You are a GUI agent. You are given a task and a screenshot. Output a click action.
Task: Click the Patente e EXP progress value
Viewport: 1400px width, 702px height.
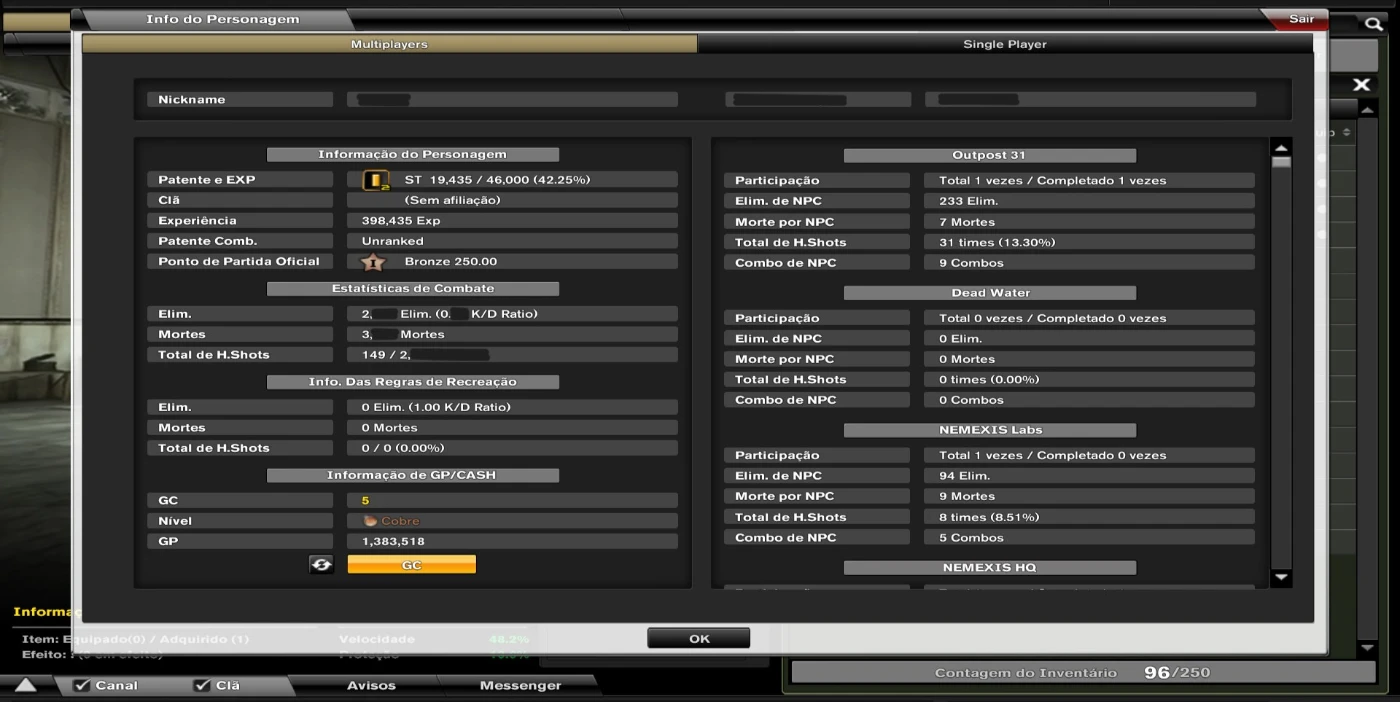click(512, 179)
